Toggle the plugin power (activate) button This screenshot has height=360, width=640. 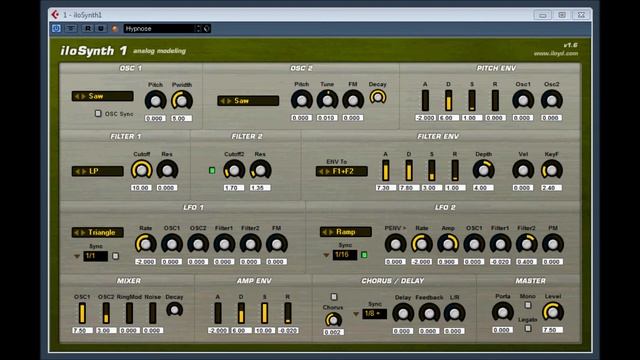56,28
